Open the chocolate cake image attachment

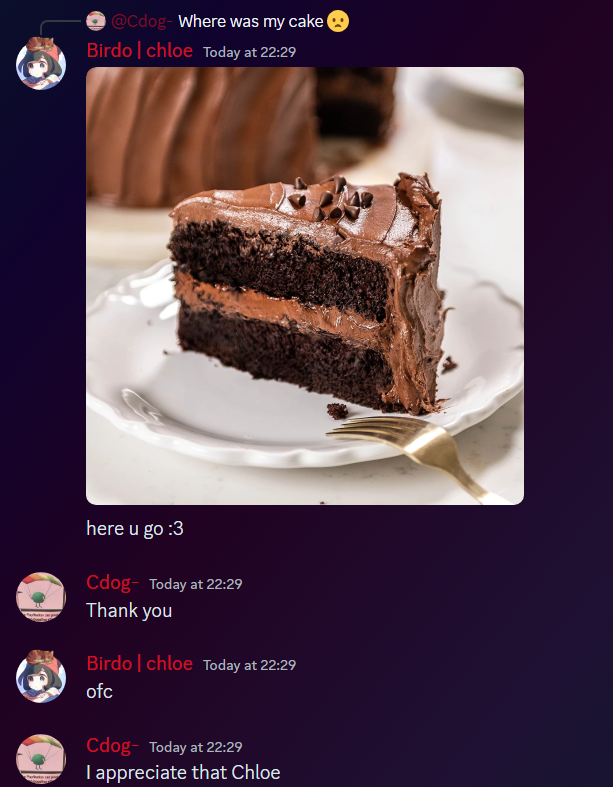(x=305, y=286)
